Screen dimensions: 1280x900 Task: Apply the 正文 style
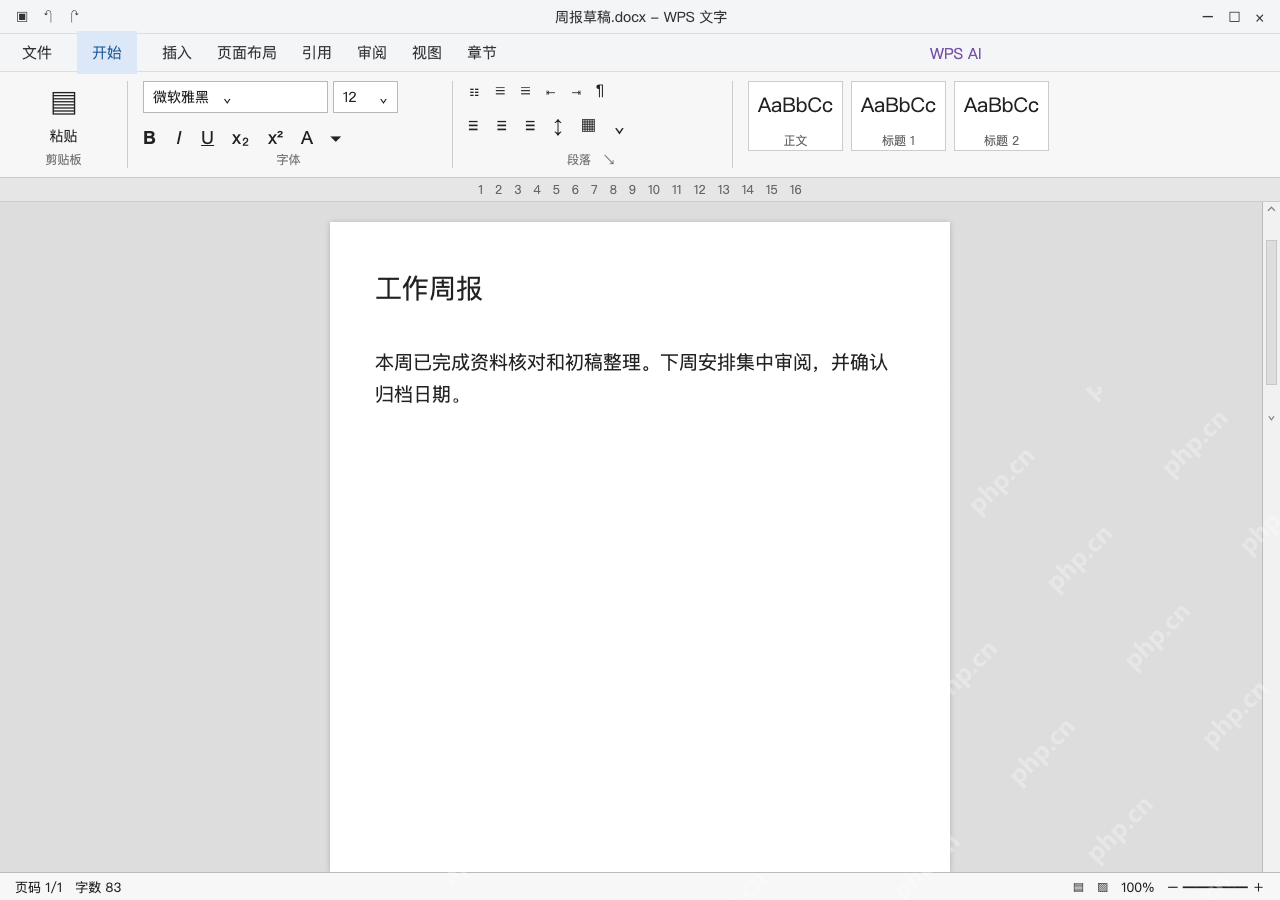point(795,116)
